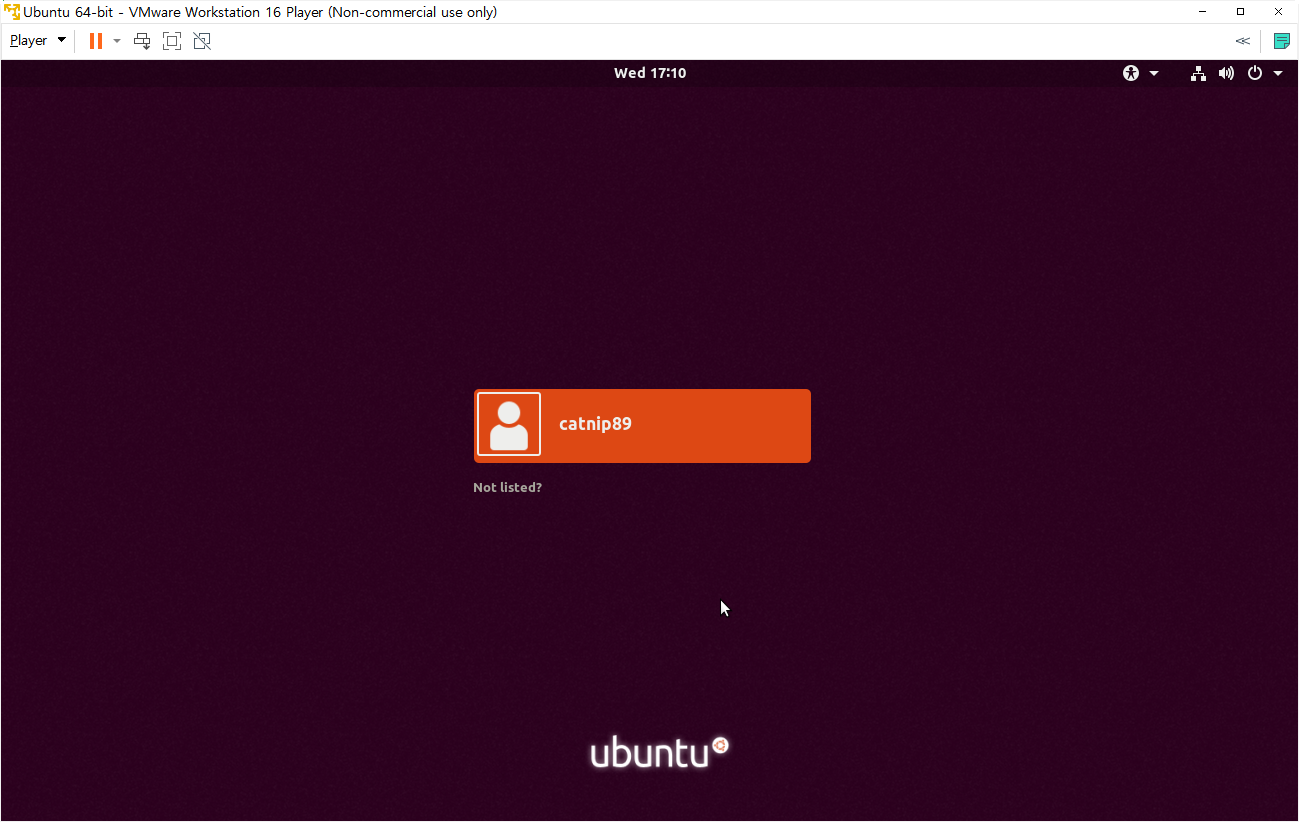
Task: Maximize the VMware Player window
Action: [1241, 12]
